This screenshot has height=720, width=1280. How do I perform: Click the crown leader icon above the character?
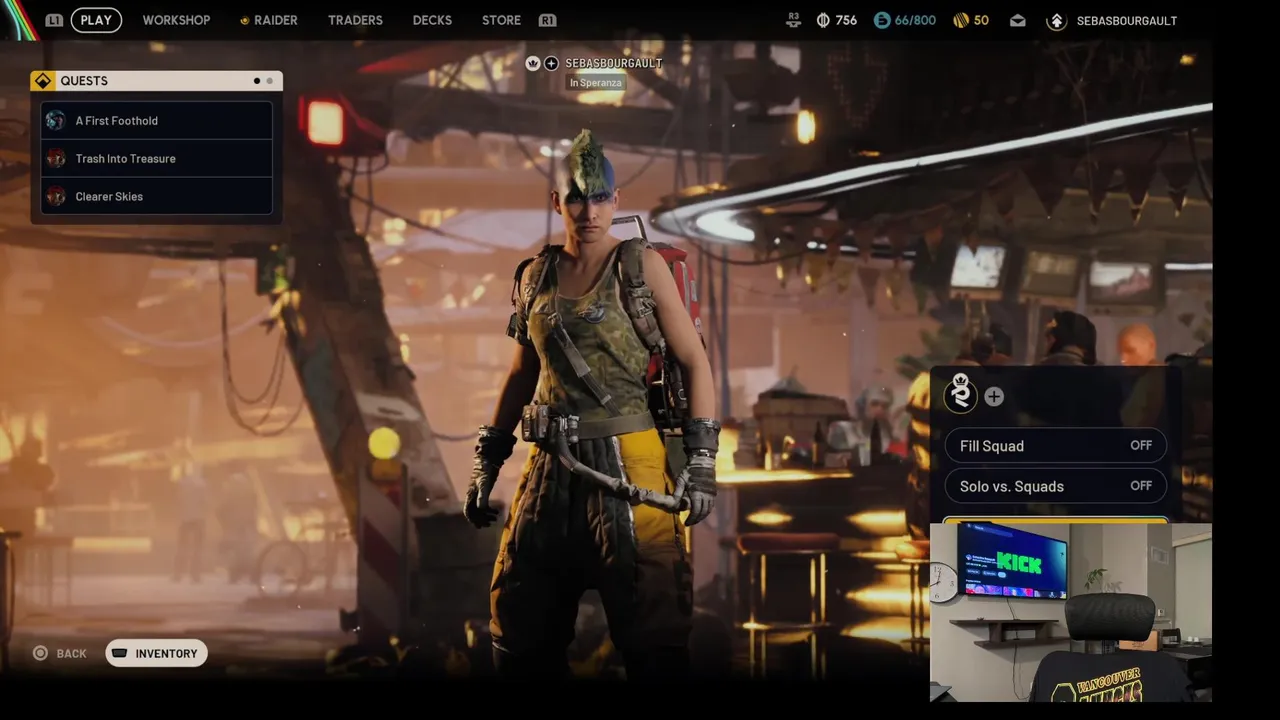click(533, 63)
